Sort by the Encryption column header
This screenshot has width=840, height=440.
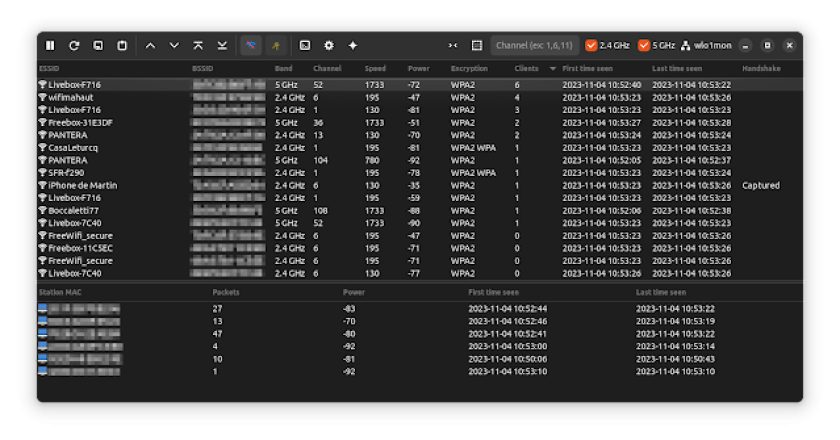tap(469, 69)
